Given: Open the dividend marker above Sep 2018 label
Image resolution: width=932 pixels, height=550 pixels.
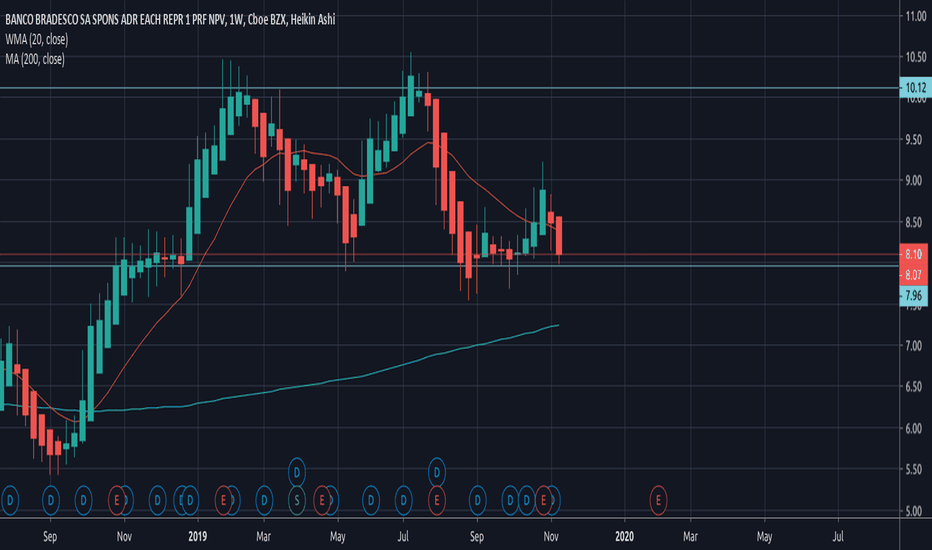Looking at the screenshot, I should pos(51,501).
